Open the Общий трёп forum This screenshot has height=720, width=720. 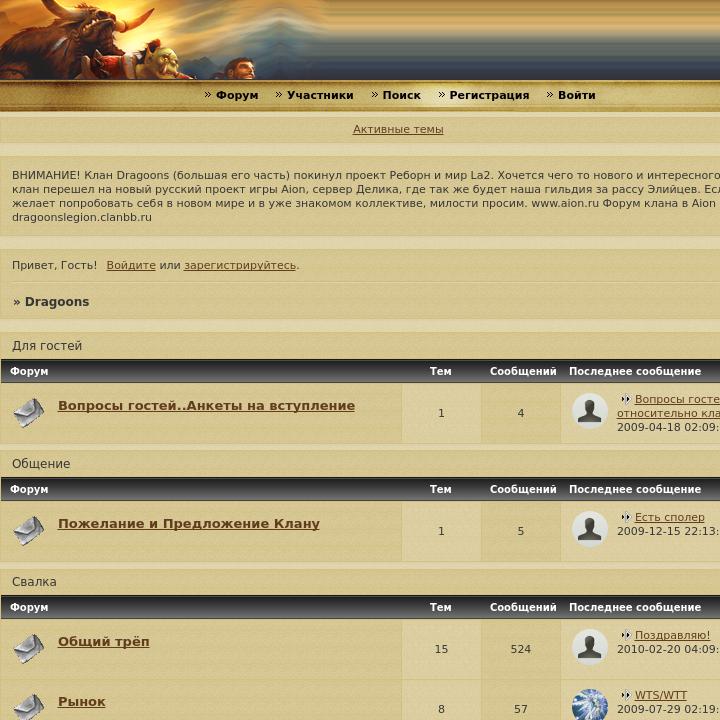(x=103, y=642)
